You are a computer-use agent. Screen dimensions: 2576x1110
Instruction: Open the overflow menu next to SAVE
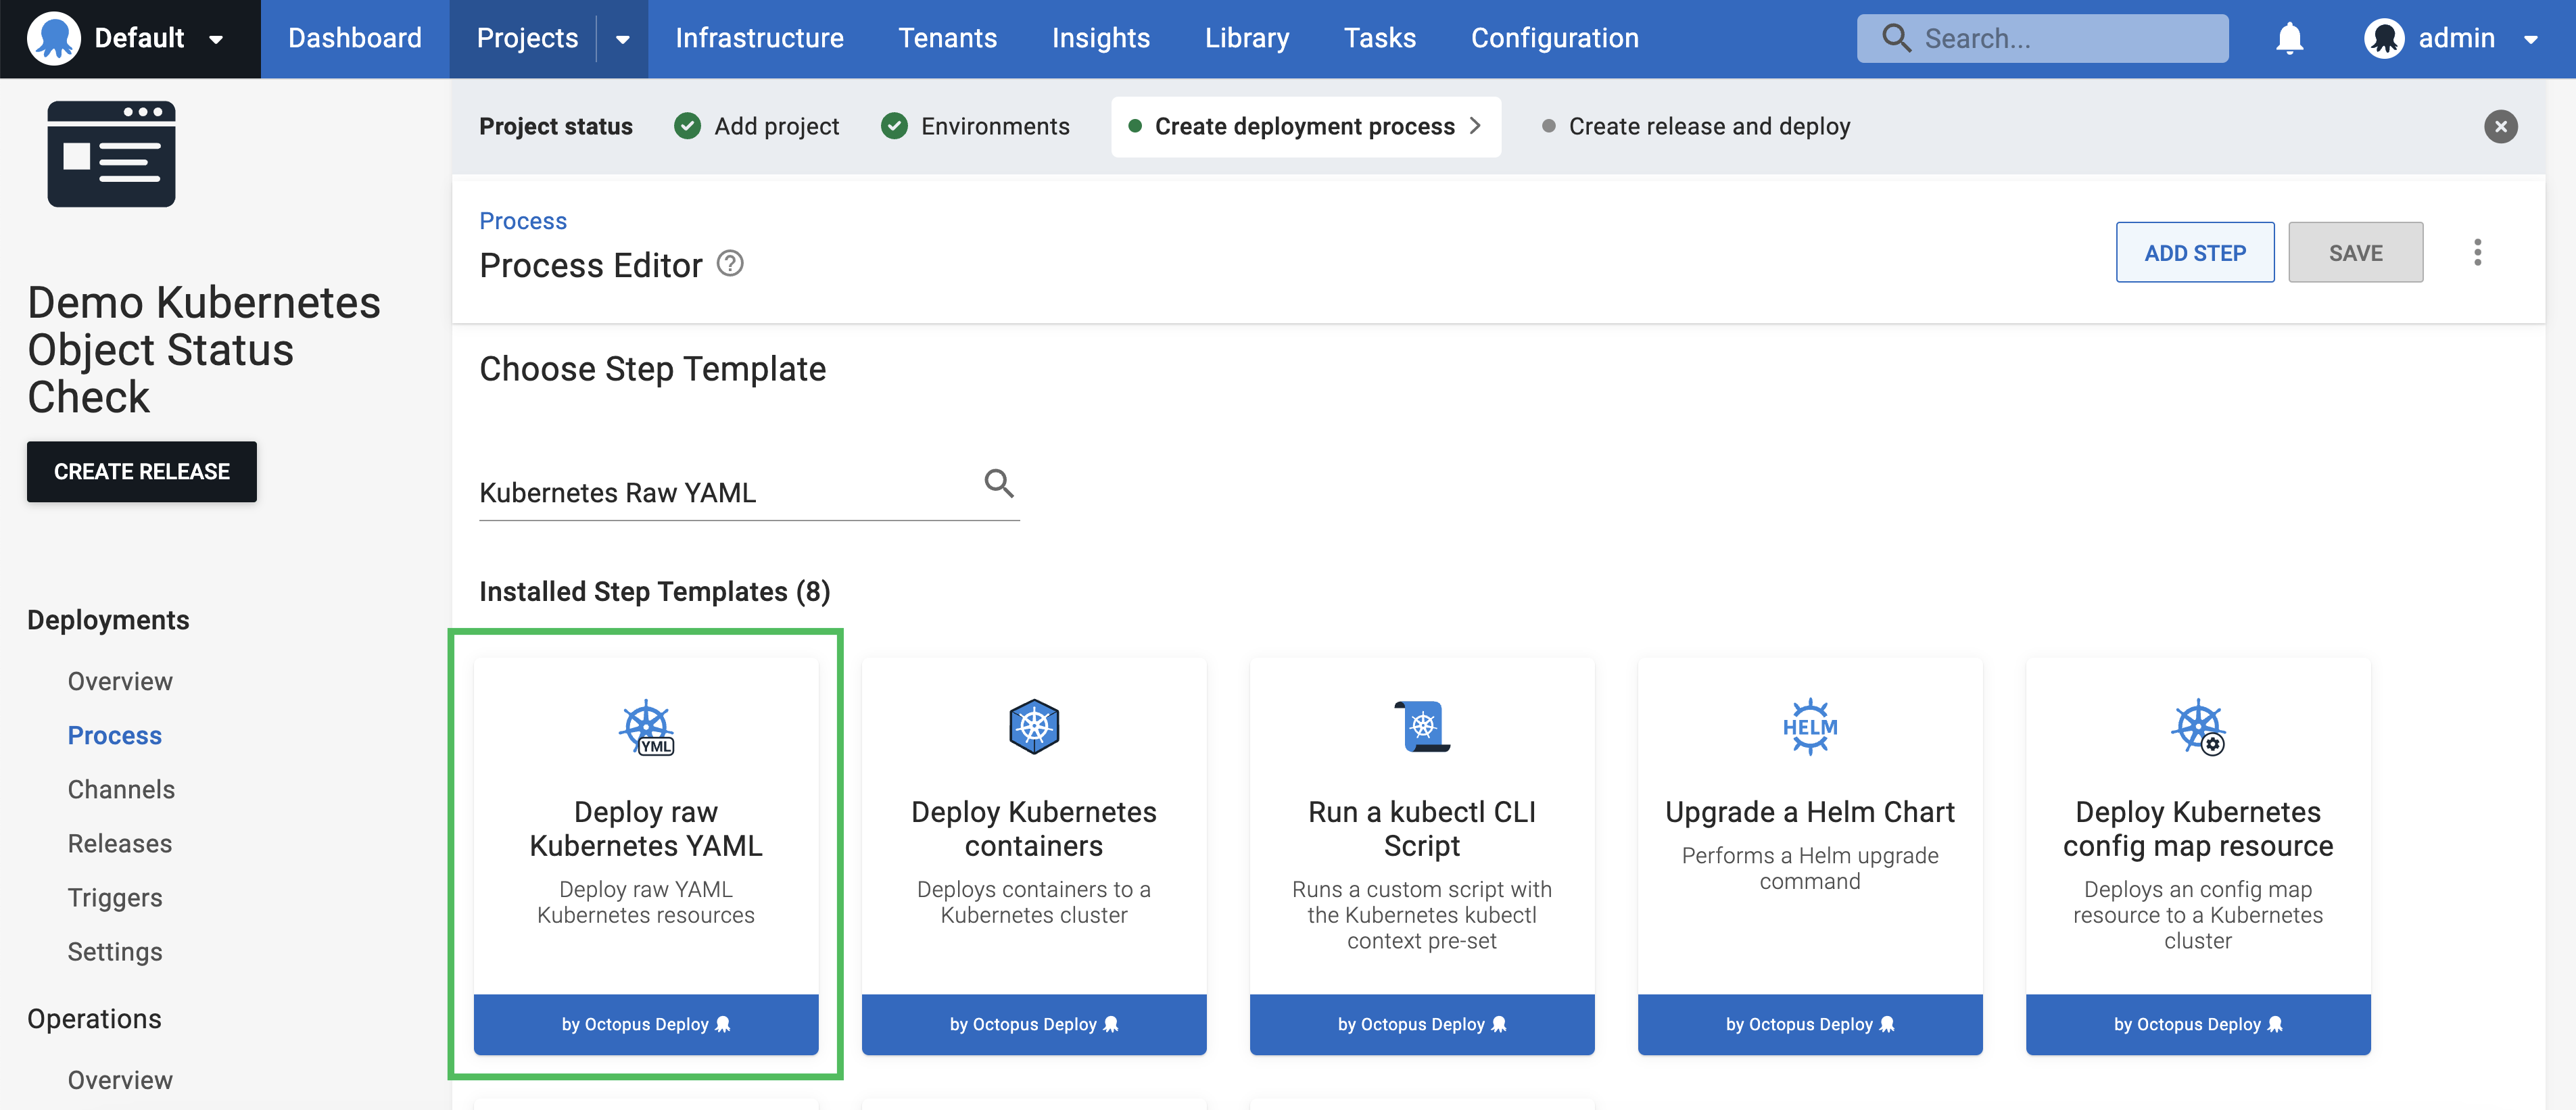[2478, 252]
